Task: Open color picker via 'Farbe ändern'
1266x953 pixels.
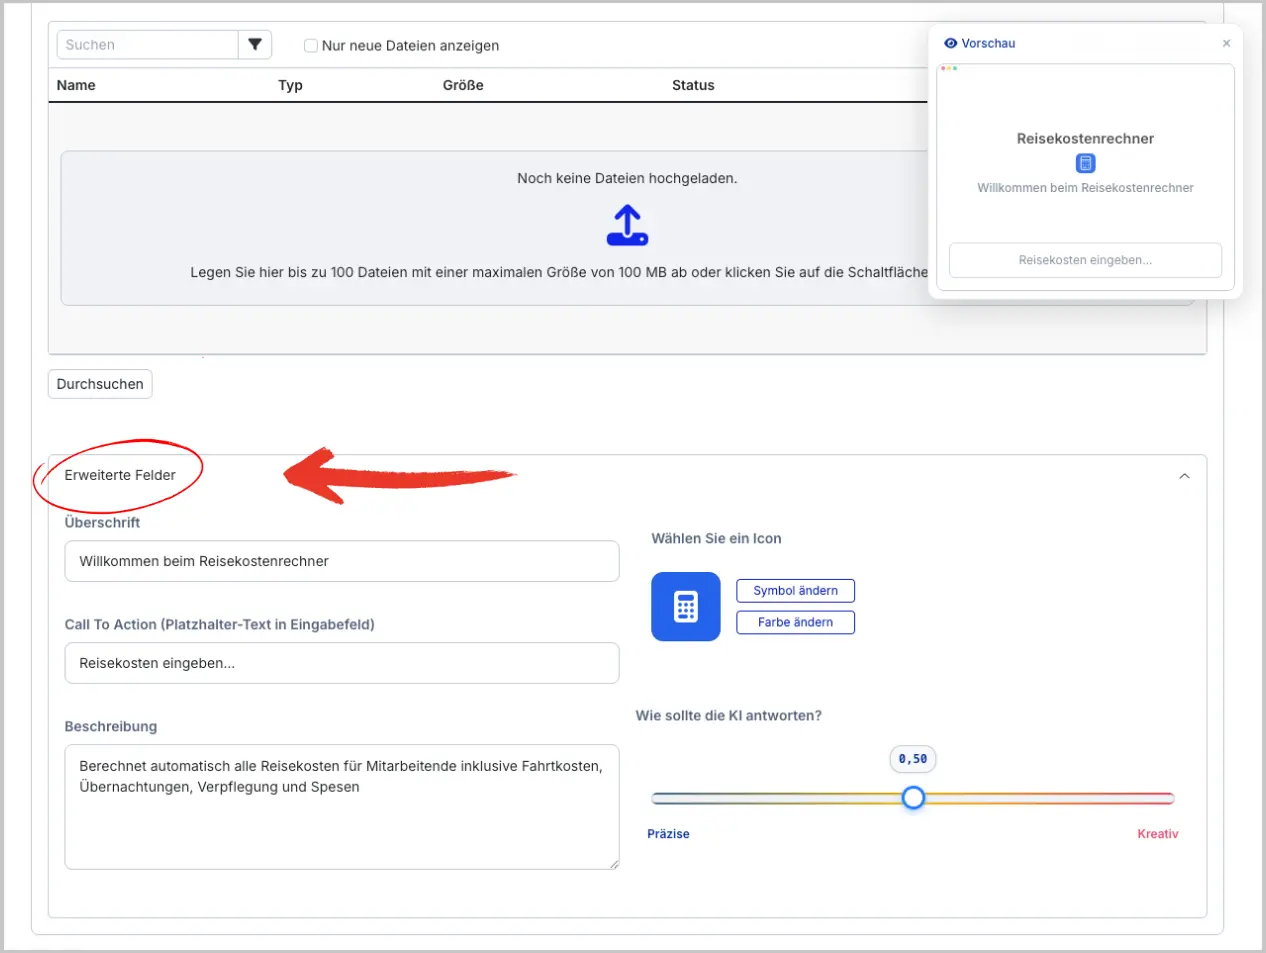Action: (795, 622)
